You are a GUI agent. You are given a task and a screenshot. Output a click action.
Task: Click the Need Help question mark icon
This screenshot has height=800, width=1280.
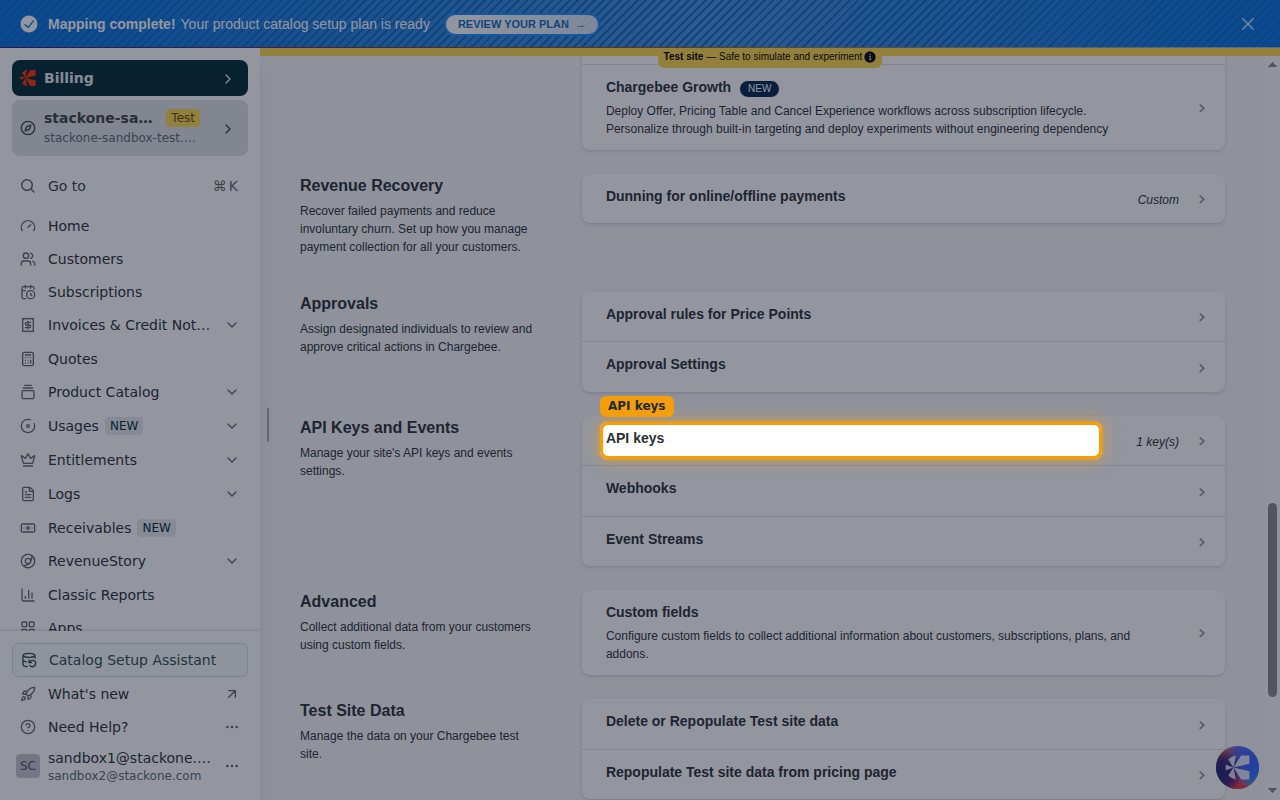28,727
